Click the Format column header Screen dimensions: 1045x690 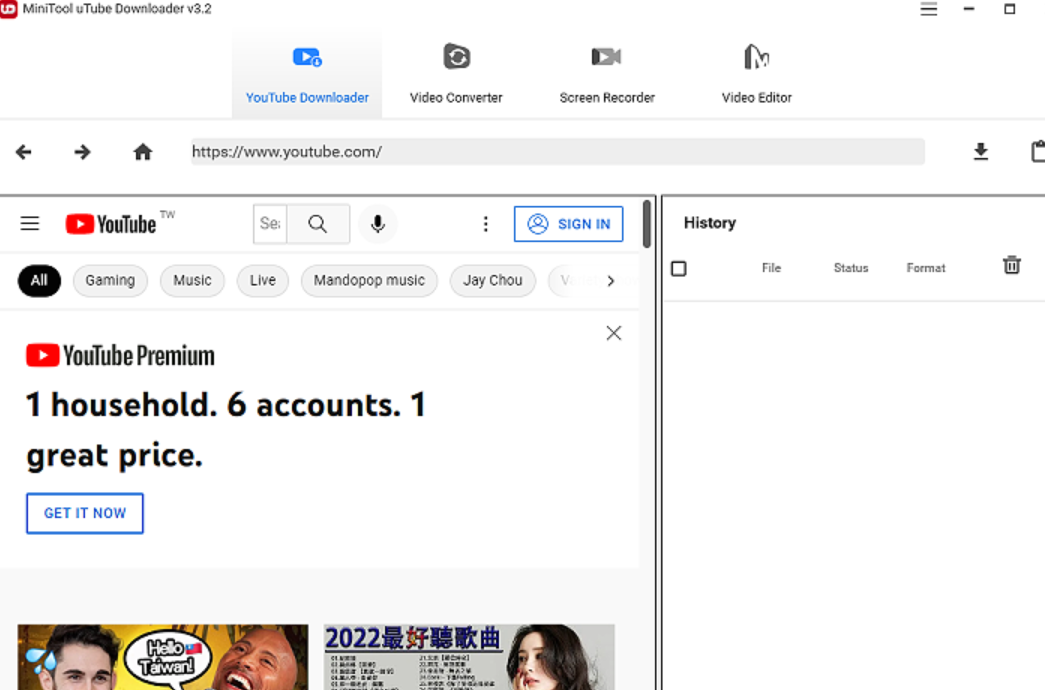tap(926, 268)
